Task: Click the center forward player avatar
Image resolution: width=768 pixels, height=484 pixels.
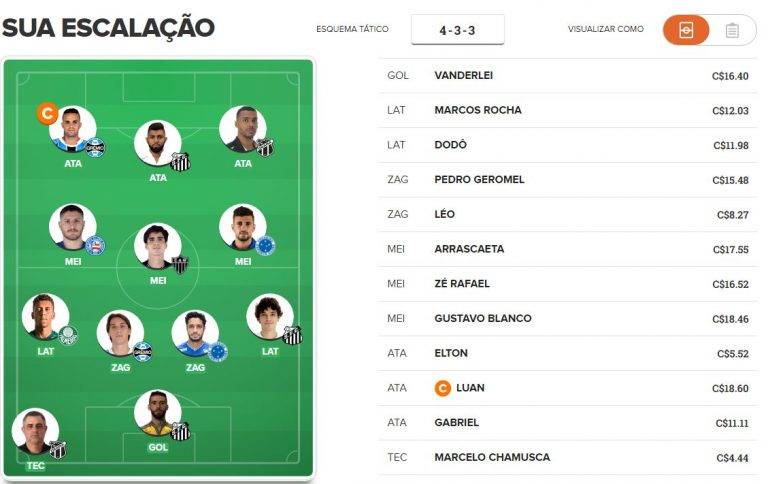Action: (x=158, y=143)
